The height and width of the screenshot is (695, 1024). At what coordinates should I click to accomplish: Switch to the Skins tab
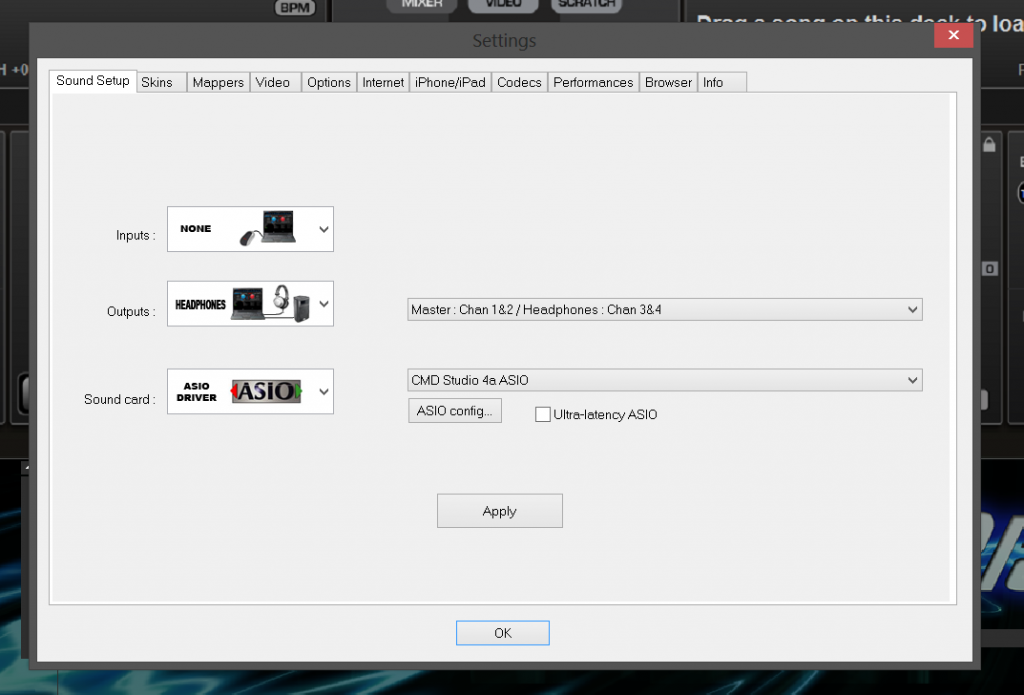pyautogui.click(x=161, y=82)
